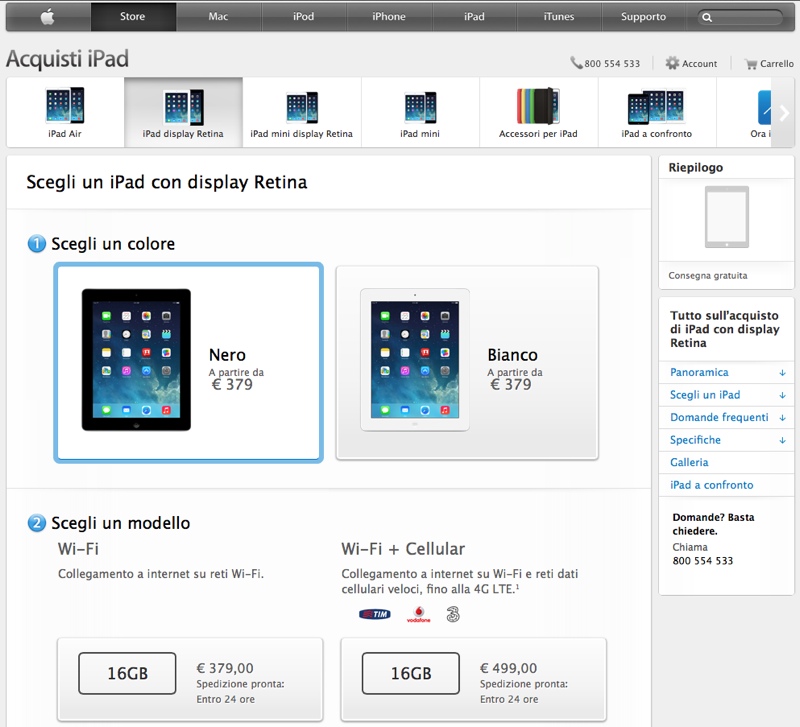Open the Panoramica sidebar link
Image resolution: width=800 pixels, height=727 pixels.
pos(699,372)
